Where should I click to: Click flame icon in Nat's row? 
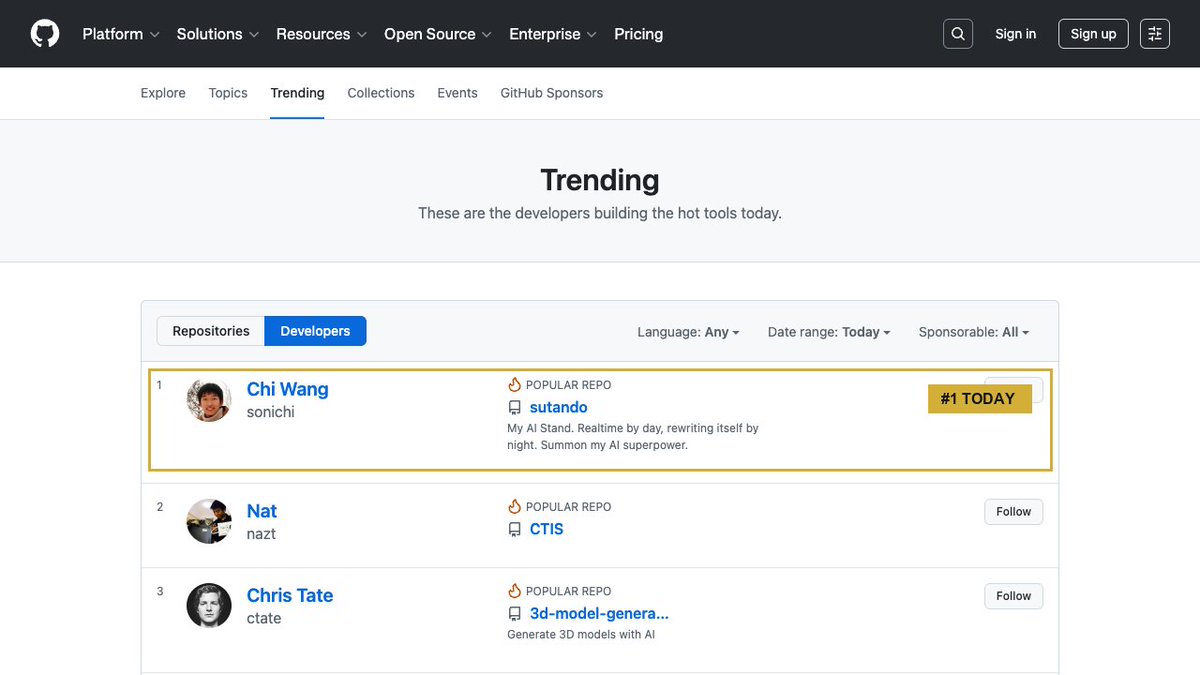pos(515,507)
